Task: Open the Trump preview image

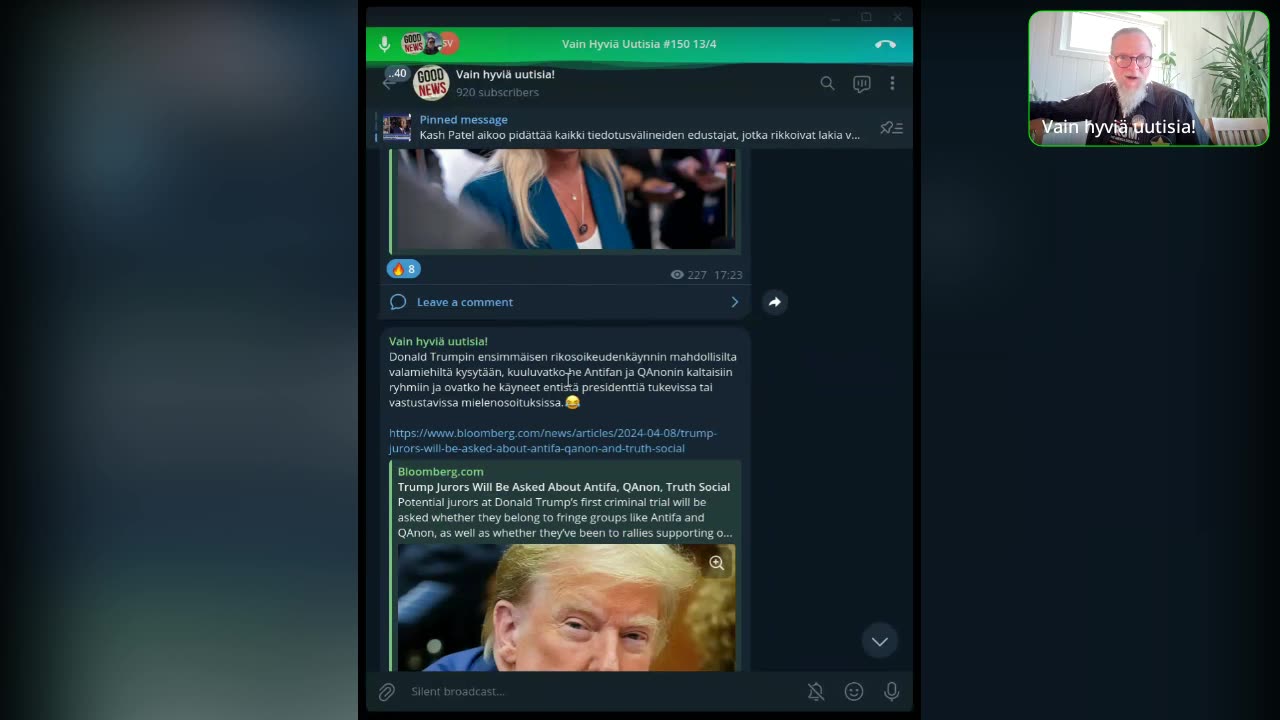Action: 566,607
